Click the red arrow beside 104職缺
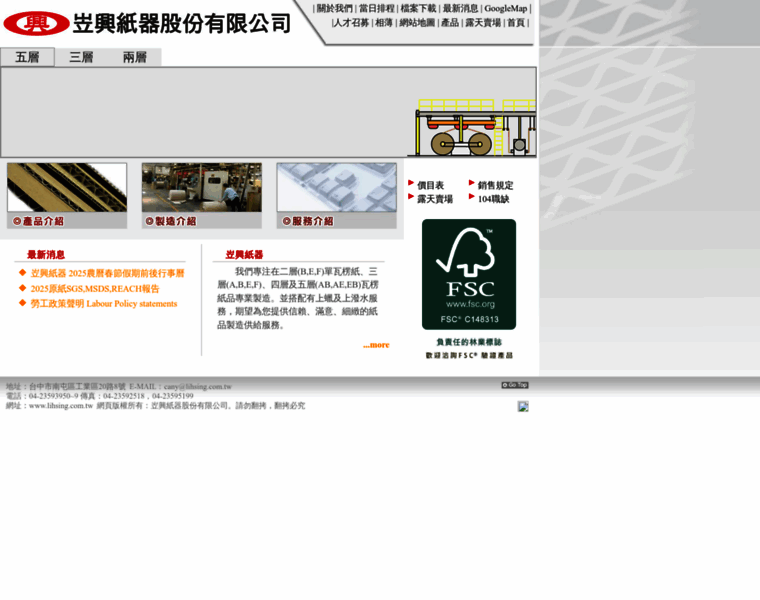Viewport: 760px width, 600px height. pos(472,196)
